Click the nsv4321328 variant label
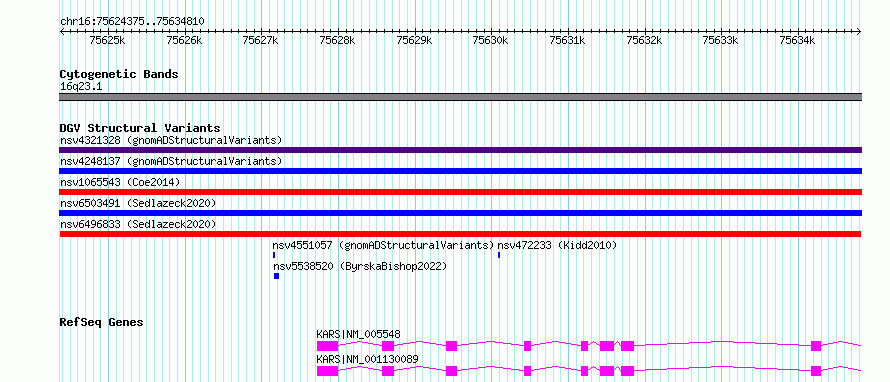The height and width of the screenshot is (382, 890). pyautogui.click(x=171, y=140)
